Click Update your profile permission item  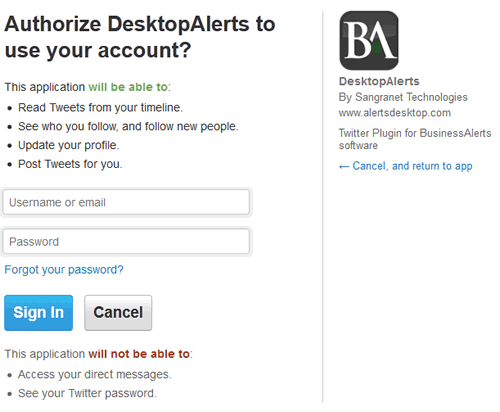point(68,145)
